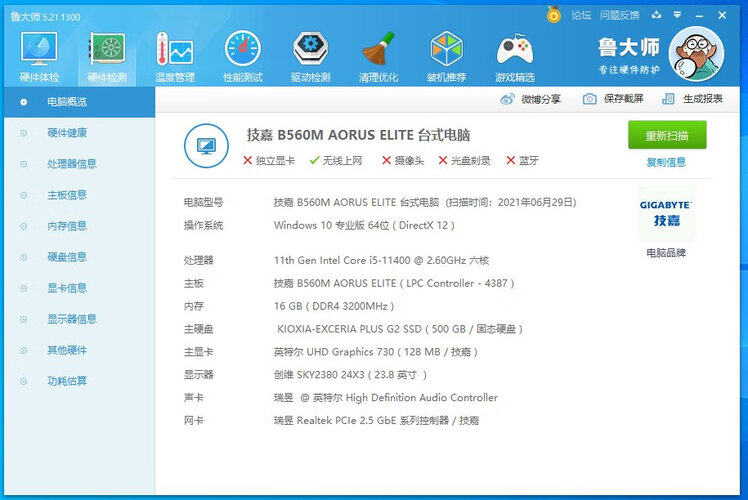The height and width of the screenshot is (500, 748).
Task: Click the High Definition Audio Controller value
Action: point(385,397)
